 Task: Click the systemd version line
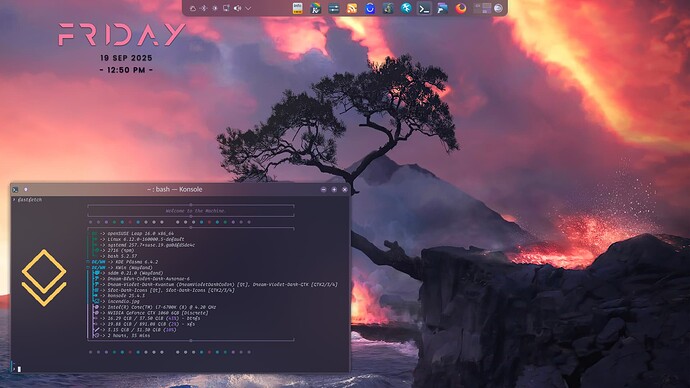pos(151,245)
